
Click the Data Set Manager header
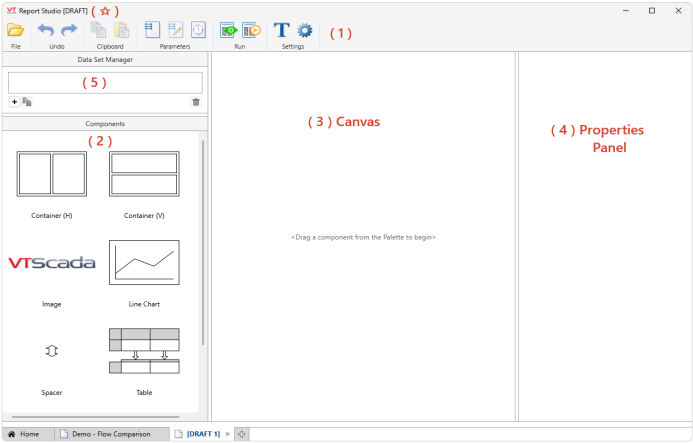(105, 60)
